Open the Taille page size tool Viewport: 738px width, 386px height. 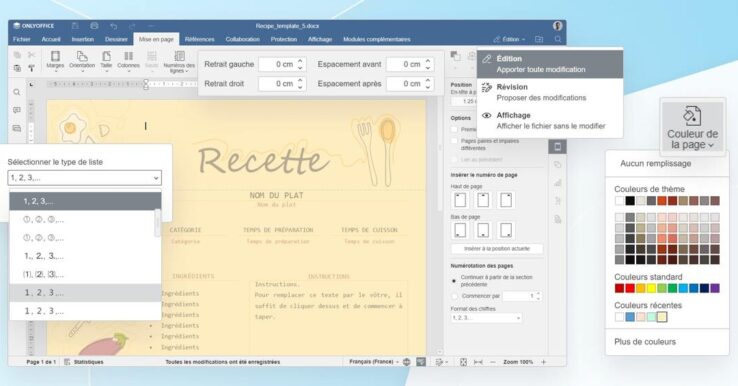(x=106, y=61)
